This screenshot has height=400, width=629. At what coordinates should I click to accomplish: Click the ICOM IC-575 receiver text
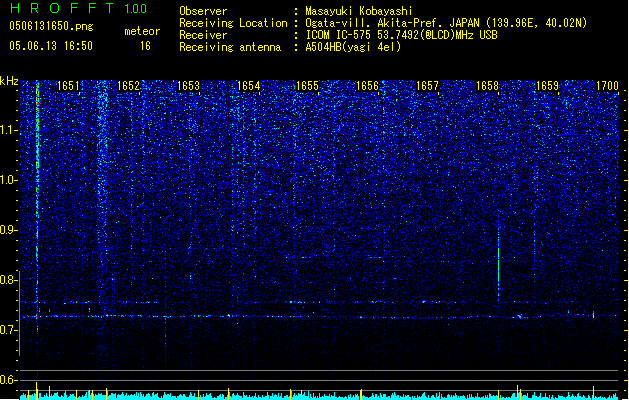pyautogui.click(x=401, y=35)
